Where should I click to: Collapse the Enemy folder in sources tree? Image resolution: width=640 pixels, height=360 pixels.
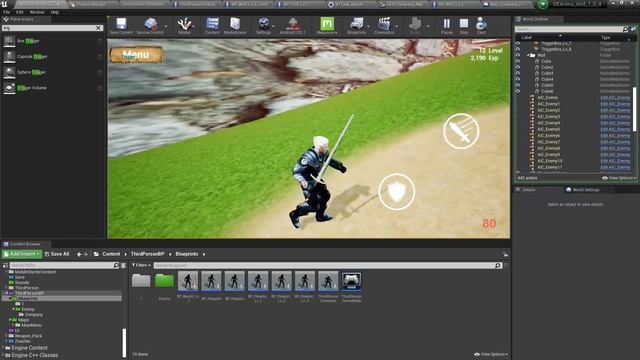(x=13, y=309)
